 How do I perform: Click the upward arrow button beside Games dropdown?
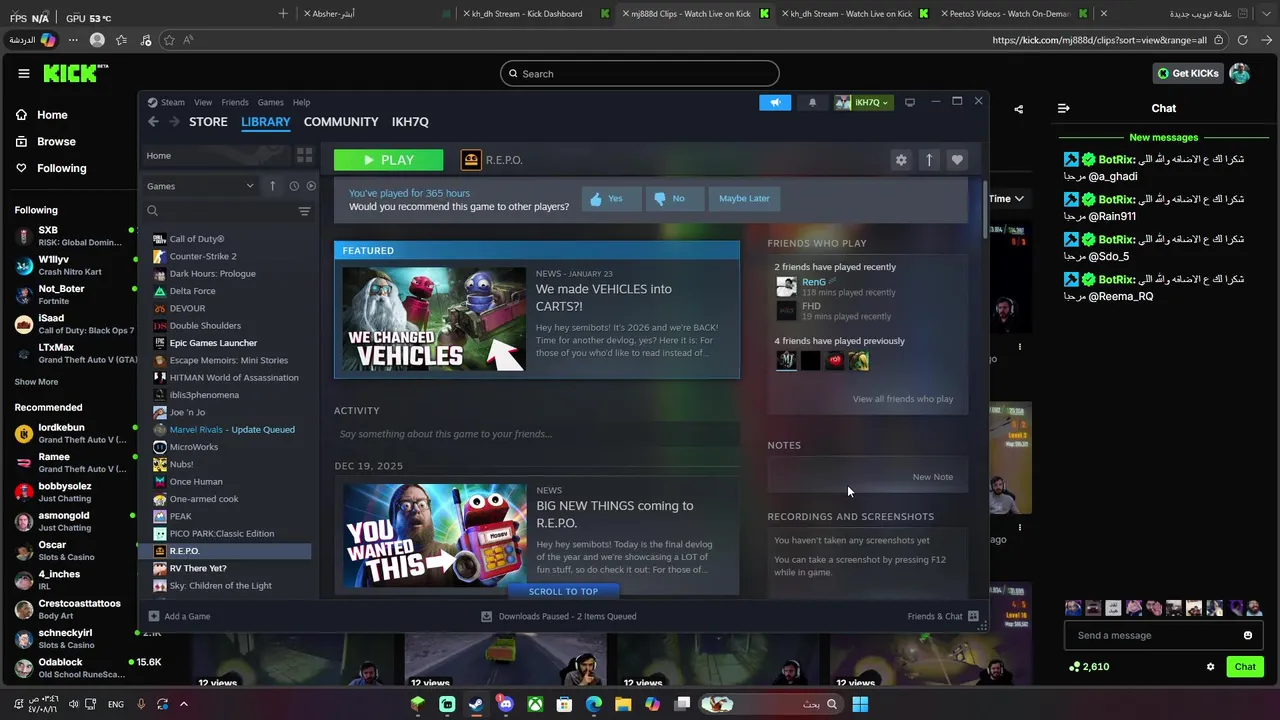tap(272, 186)
